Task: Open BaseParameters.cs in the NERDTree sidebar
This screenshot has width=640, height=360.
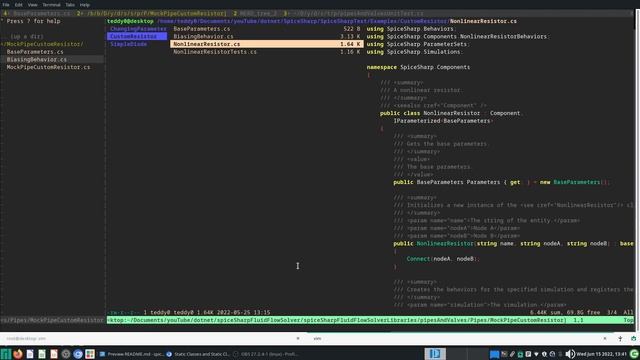Action: 35,52
